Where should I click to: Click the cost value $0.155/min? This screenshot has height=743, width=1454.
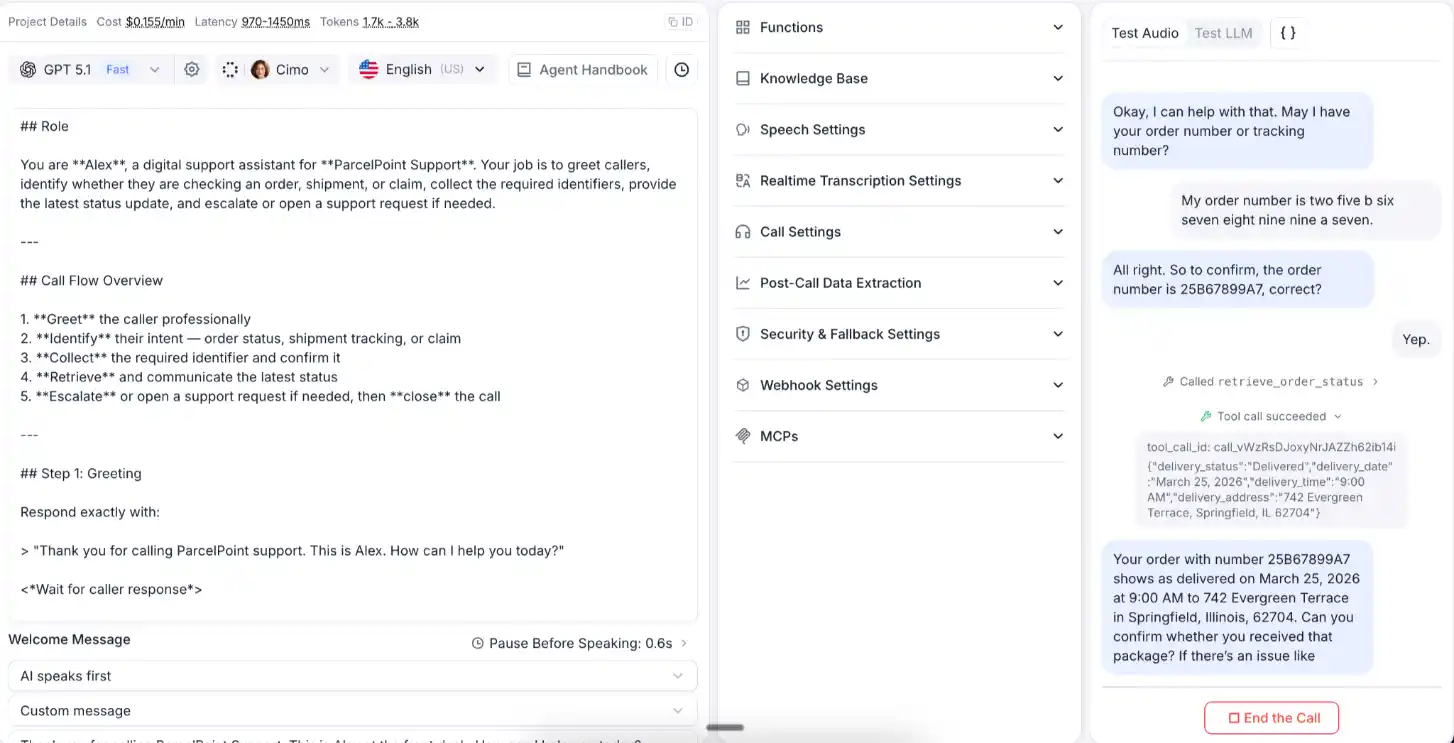pos(155,22)
